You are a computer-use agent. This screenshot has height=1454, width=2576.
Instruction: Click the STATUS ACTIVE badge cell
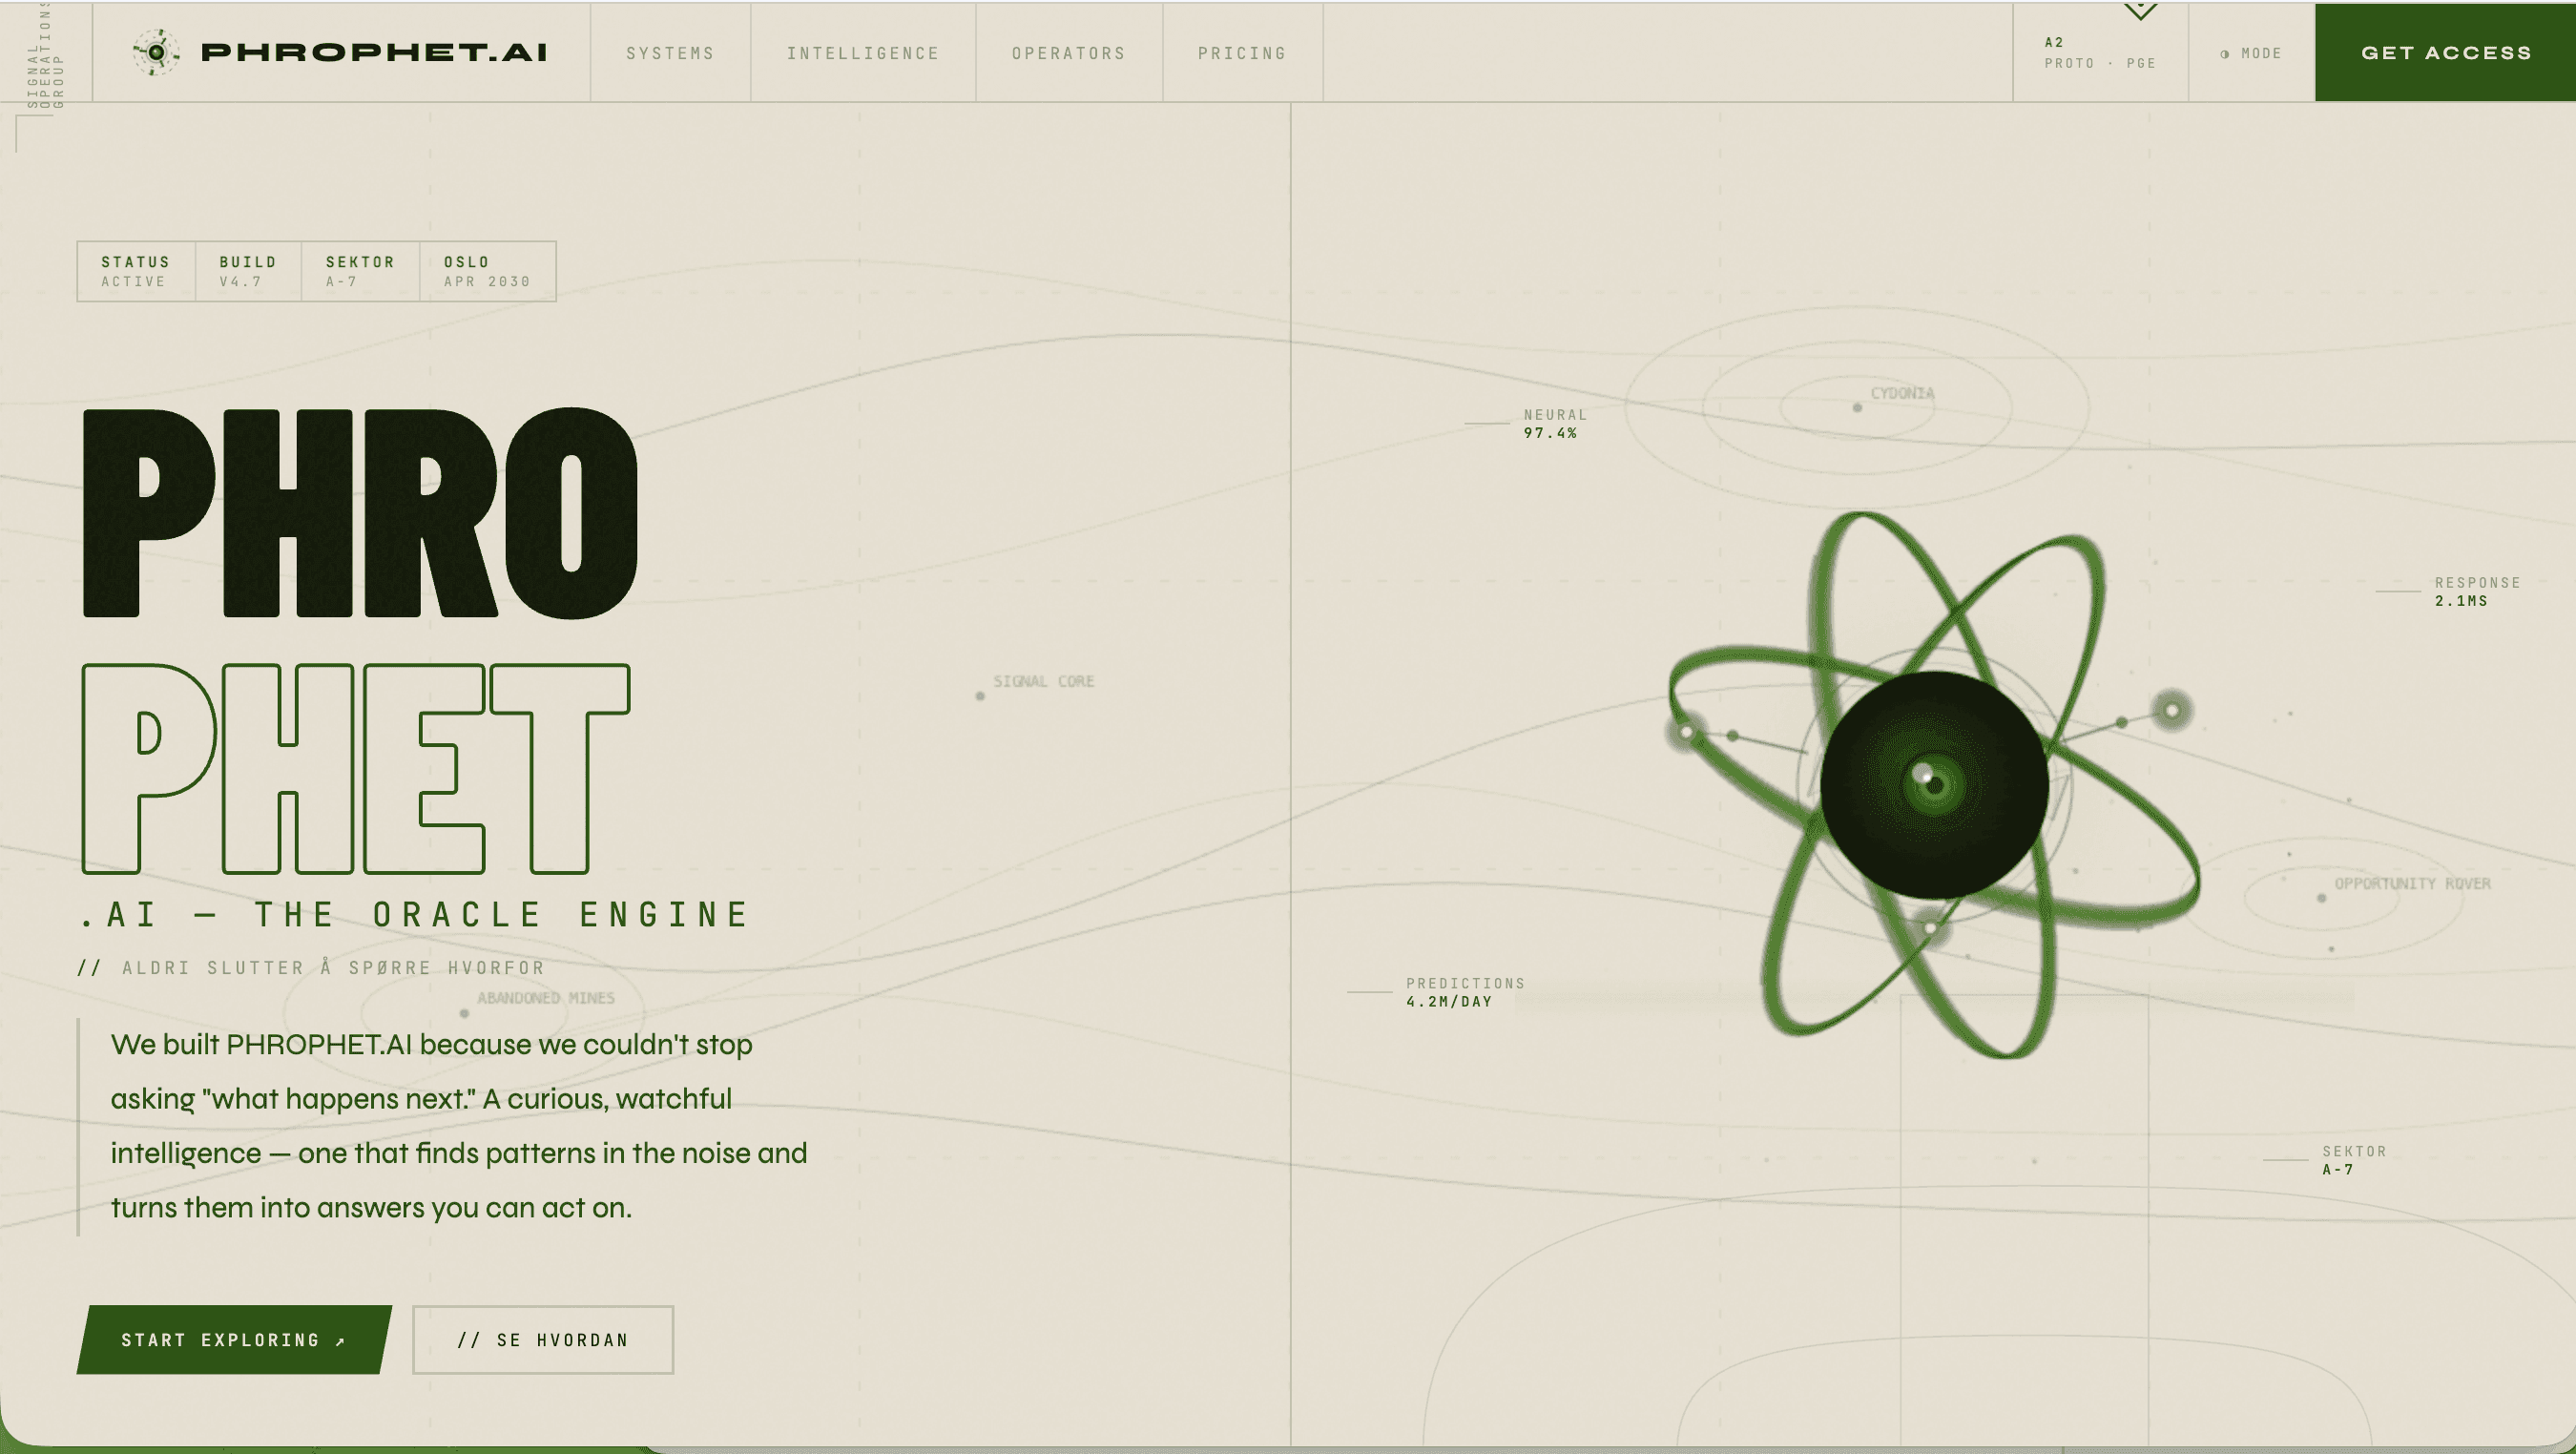135,271
